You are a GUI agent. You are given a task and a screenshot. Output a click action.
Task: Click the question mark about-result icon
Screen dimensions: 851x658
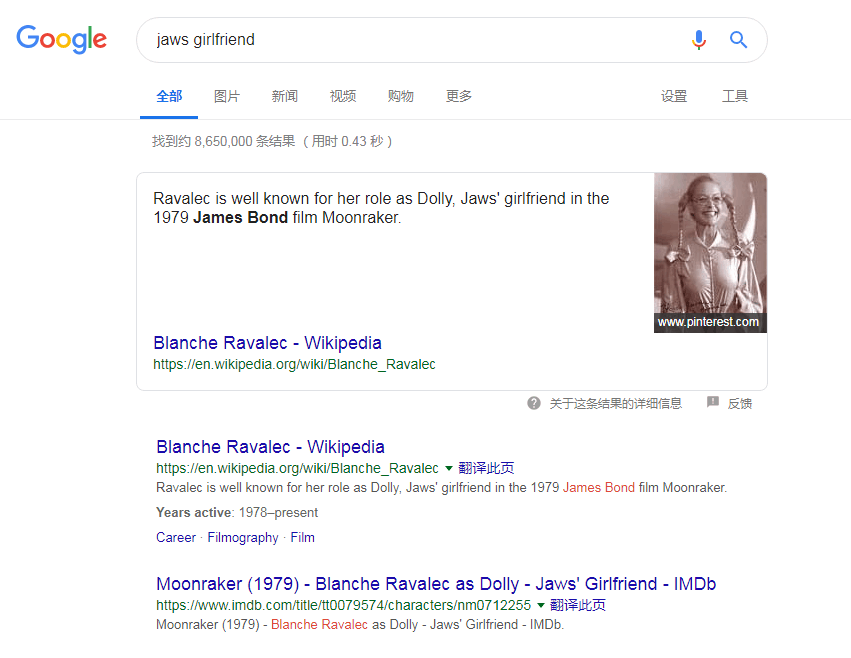point(534,403)
